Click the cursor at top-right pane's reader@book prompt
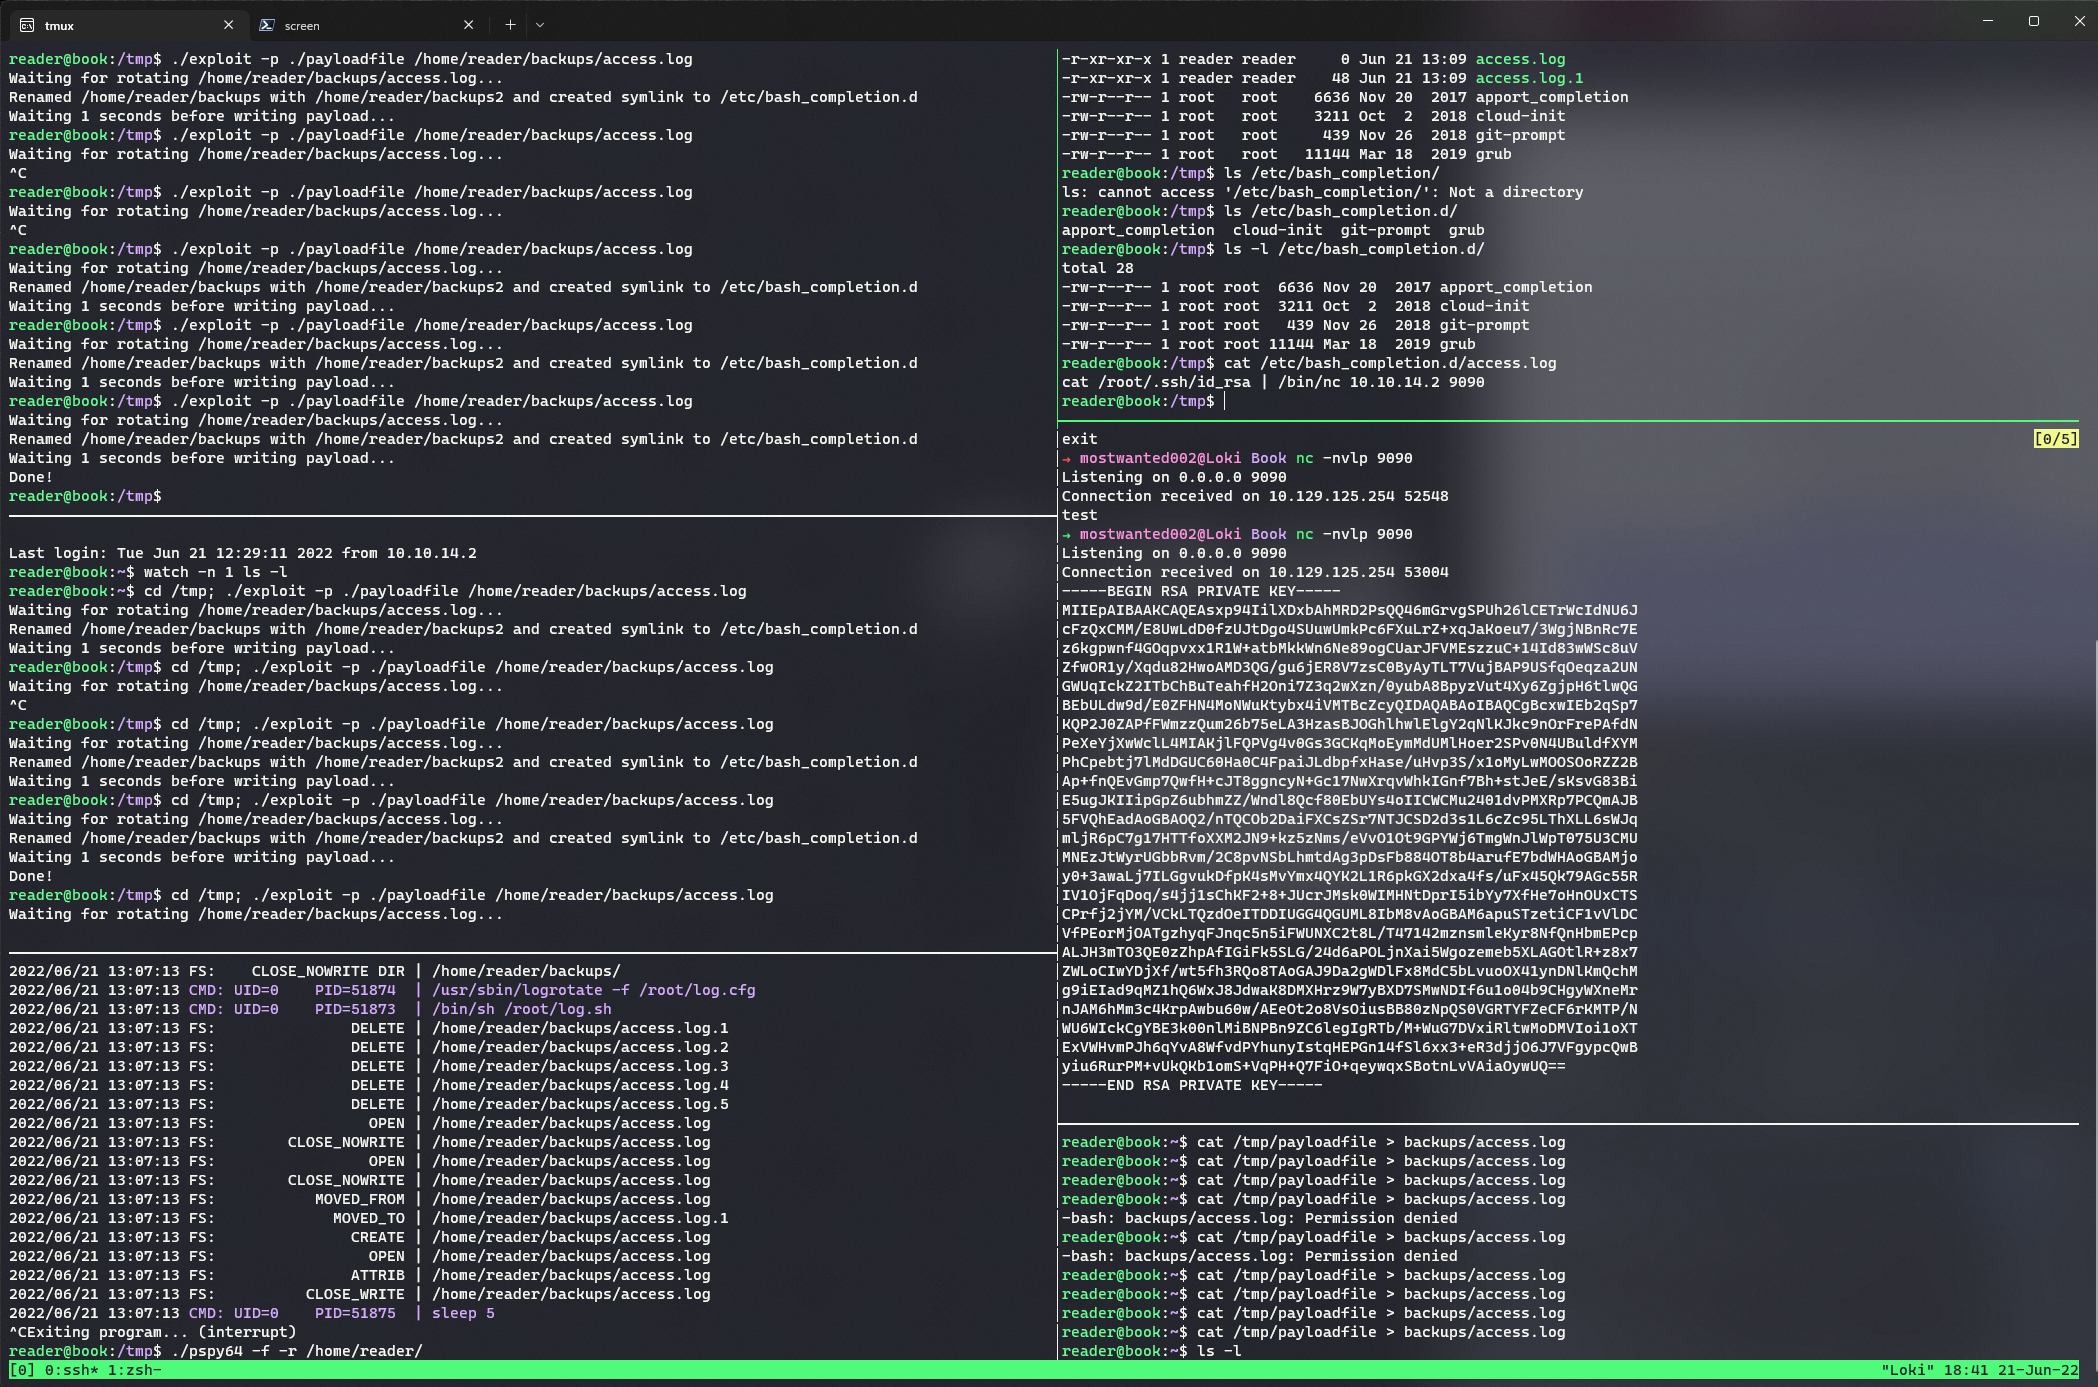Screen dimensions: 2098x1387 (1225, 401)
